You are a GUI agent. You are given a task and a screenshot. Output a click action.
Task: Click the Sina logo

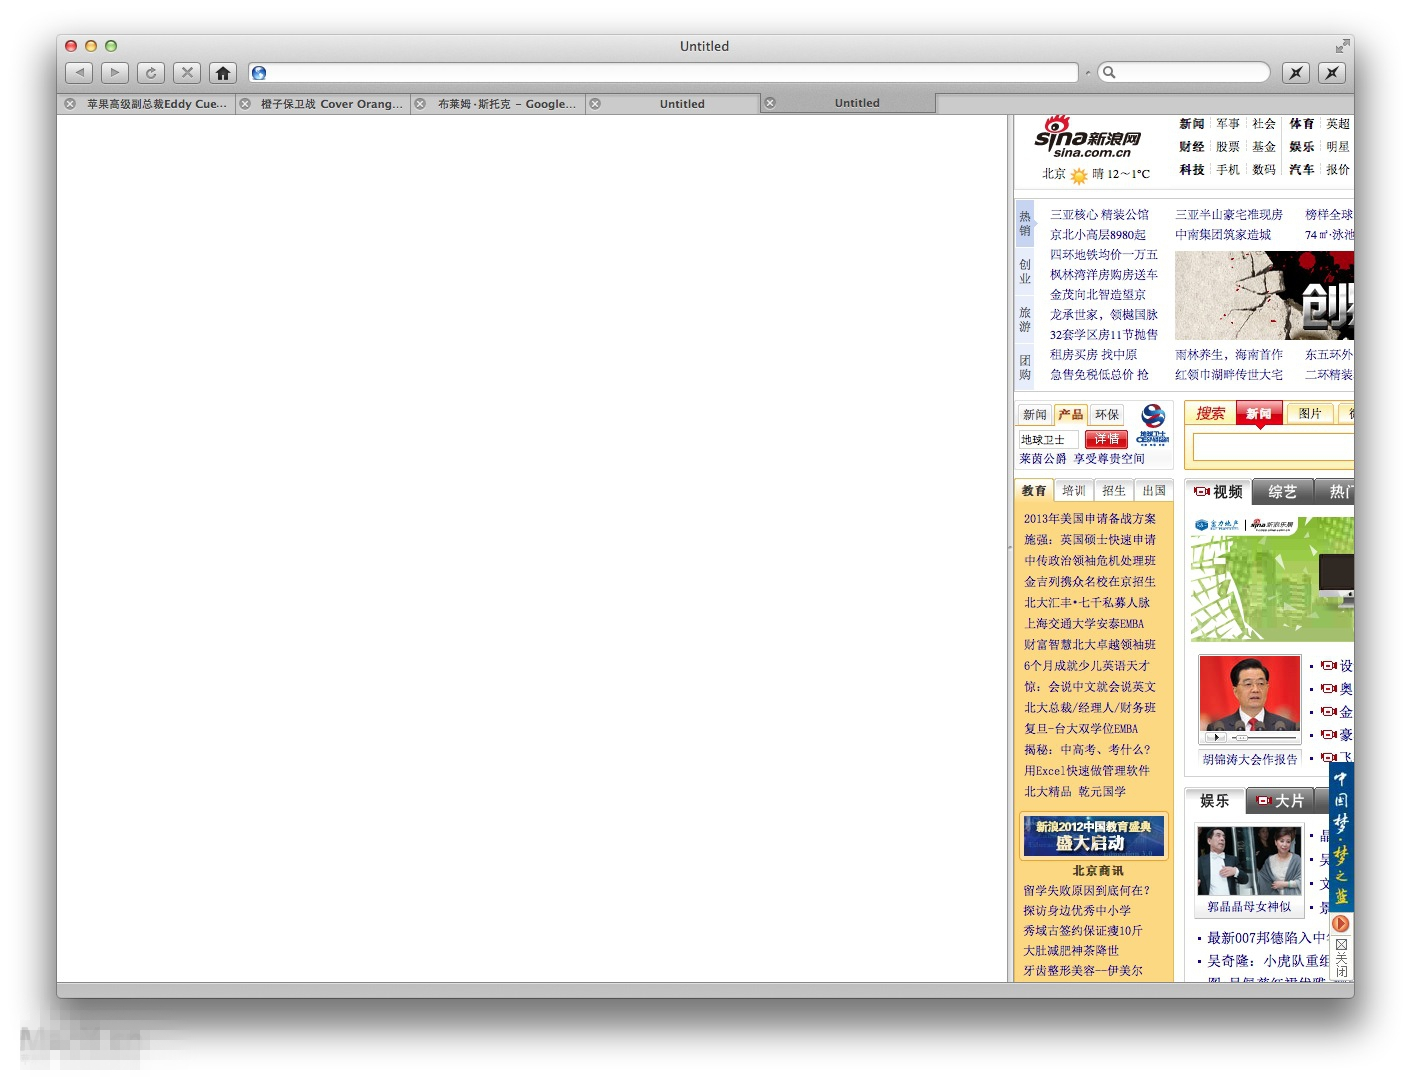(x=1088, y=138)
